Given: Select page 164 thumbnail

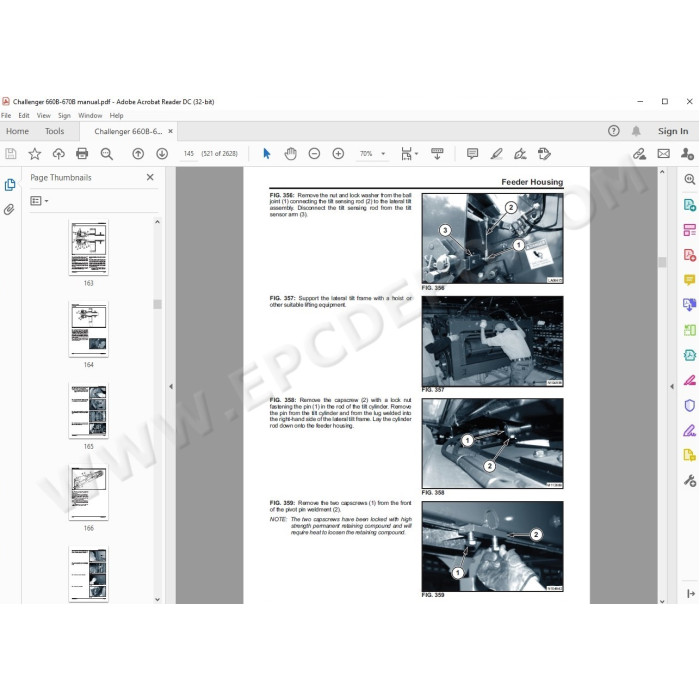Looking at the screenshot, I should coord(88,329).
